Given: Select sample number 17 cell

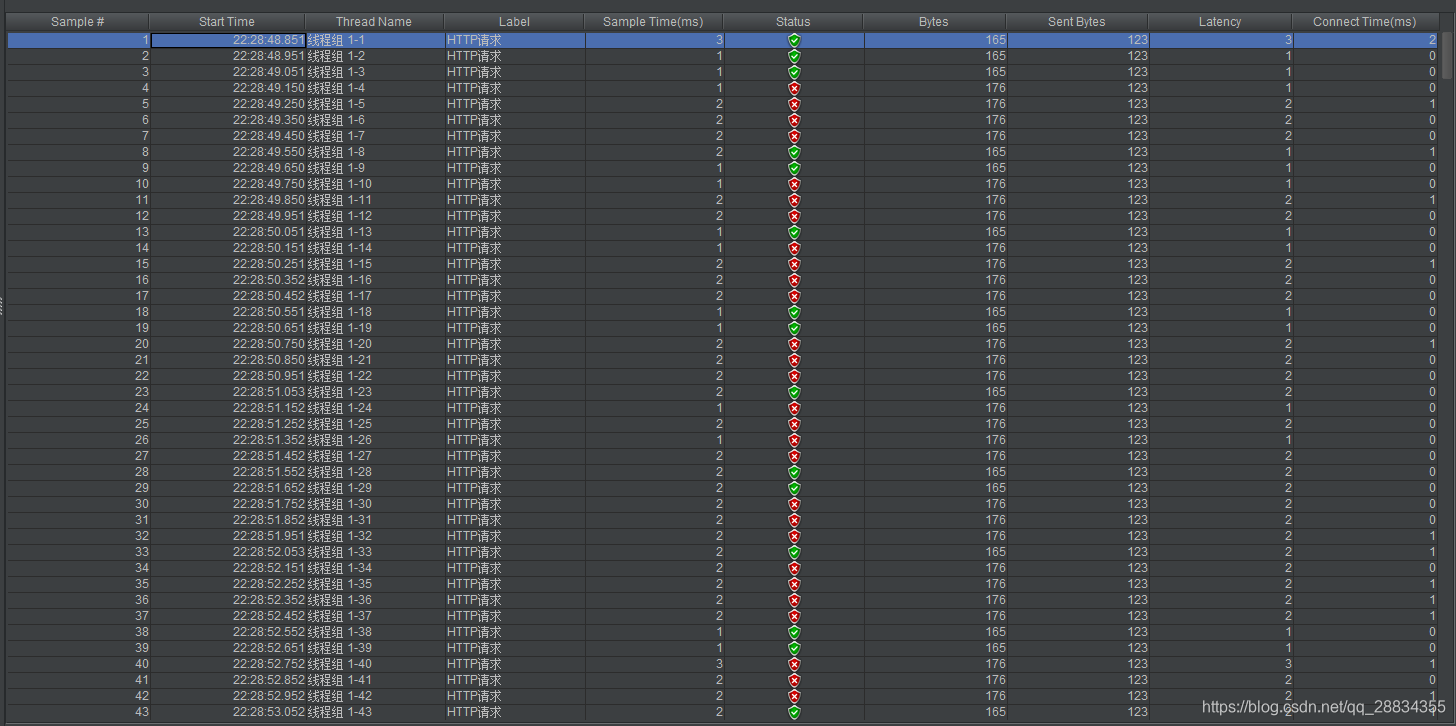Looking at the screenshot, I should [x=79, y=296].
